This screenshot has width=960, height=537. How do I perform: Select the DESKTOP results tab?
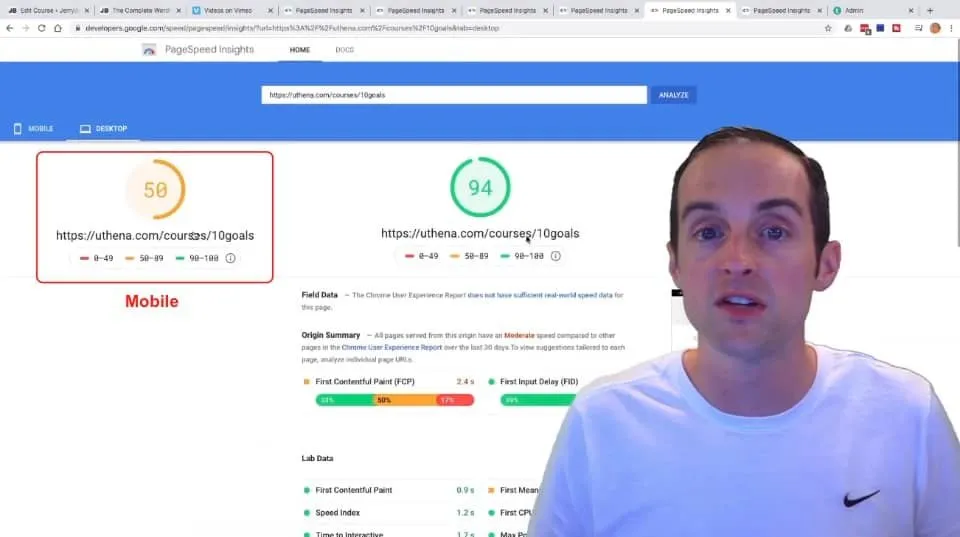(x=103, y=129)
